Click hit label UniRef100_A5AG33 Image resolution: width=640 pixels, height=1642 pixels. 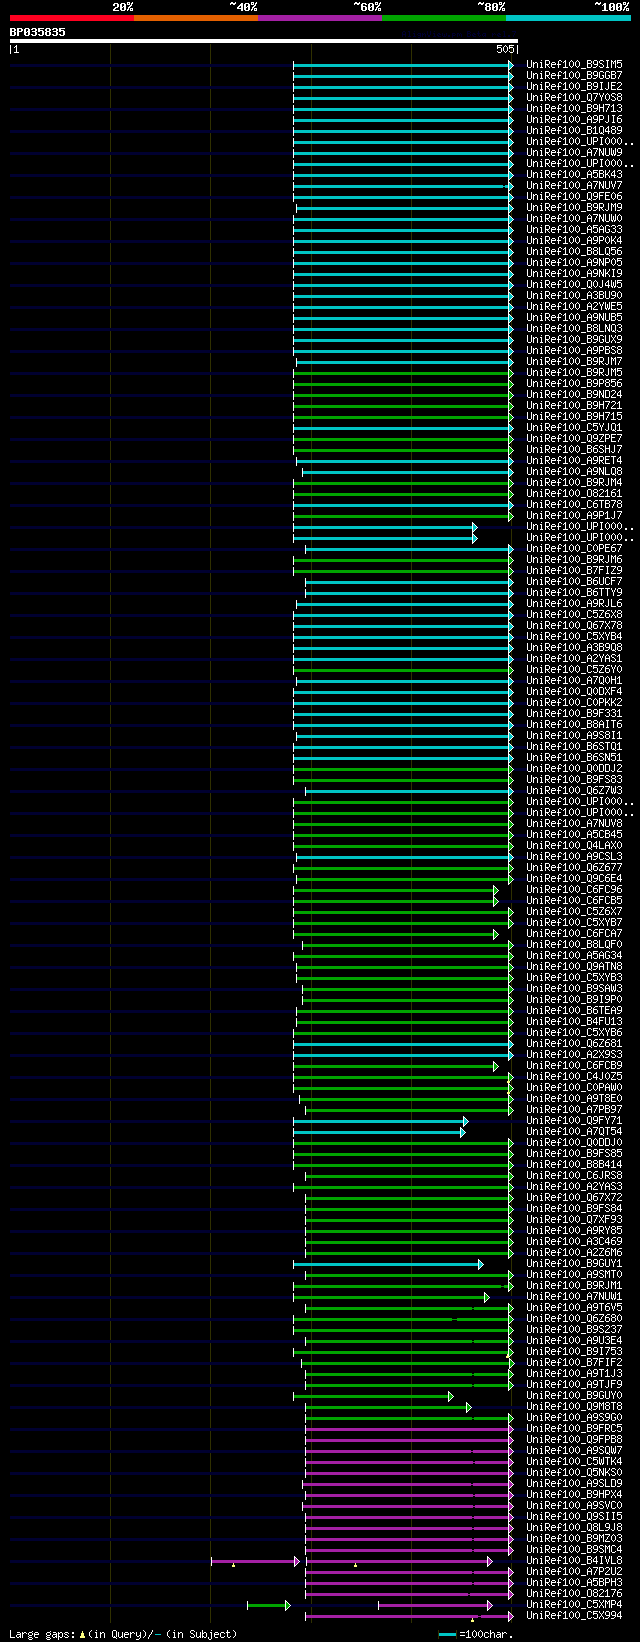(574, 229)
